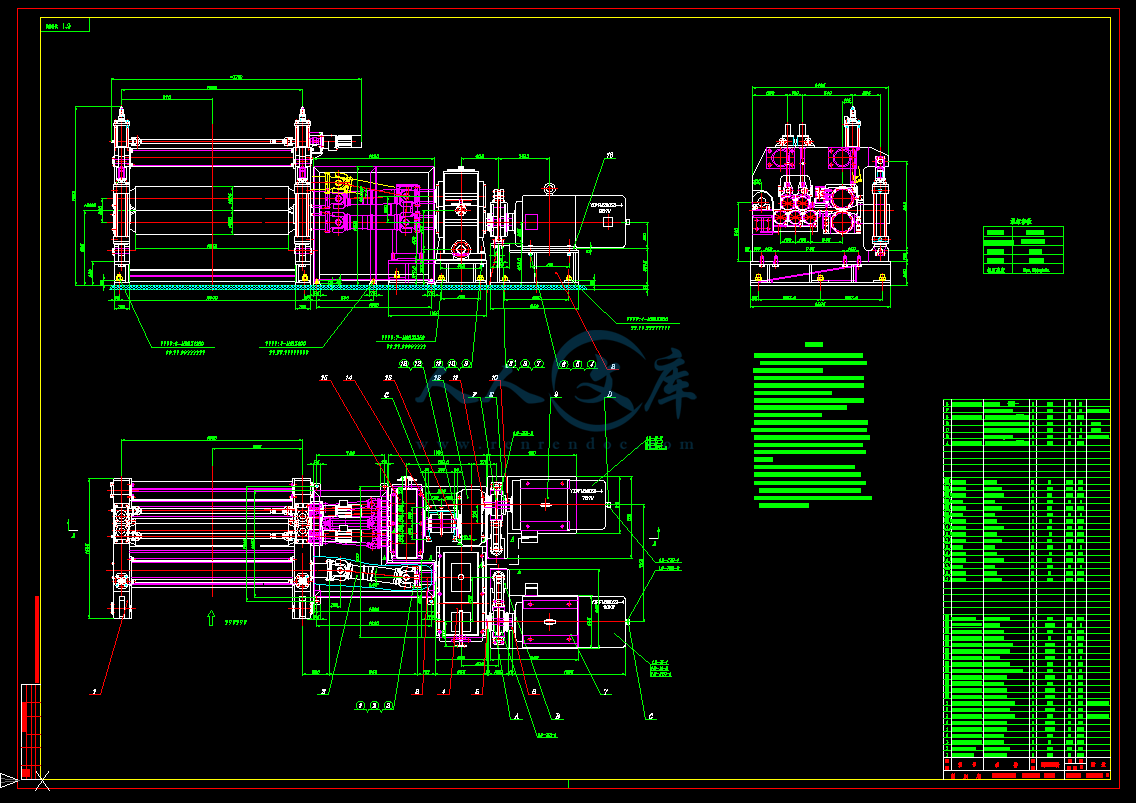
Task: Select the red title block under the parts list
Action: pos(1027,770)
